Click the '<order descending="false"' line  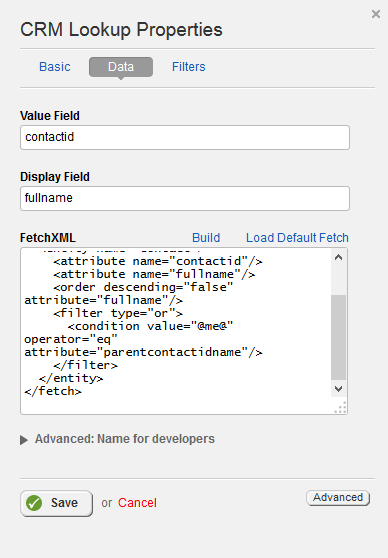click(143, 288)
